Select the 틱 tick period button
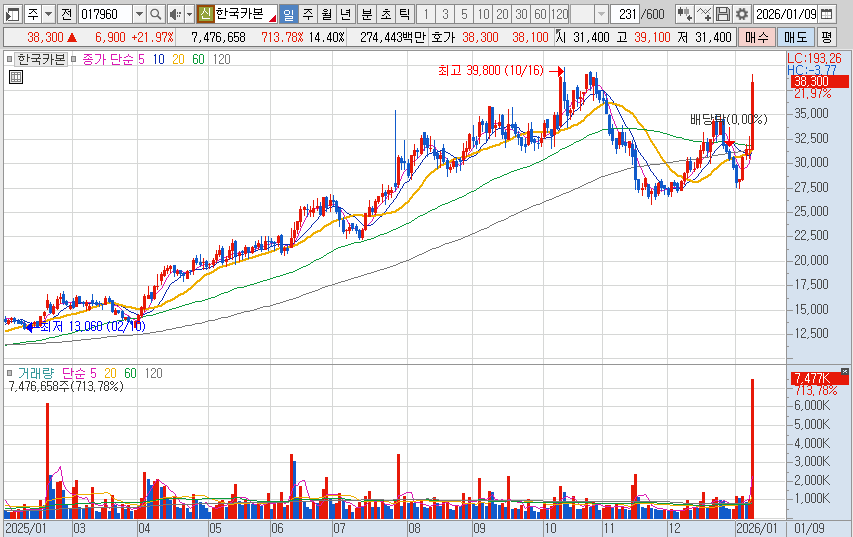Viewport: 853px width, 537px height. (404, 14)
